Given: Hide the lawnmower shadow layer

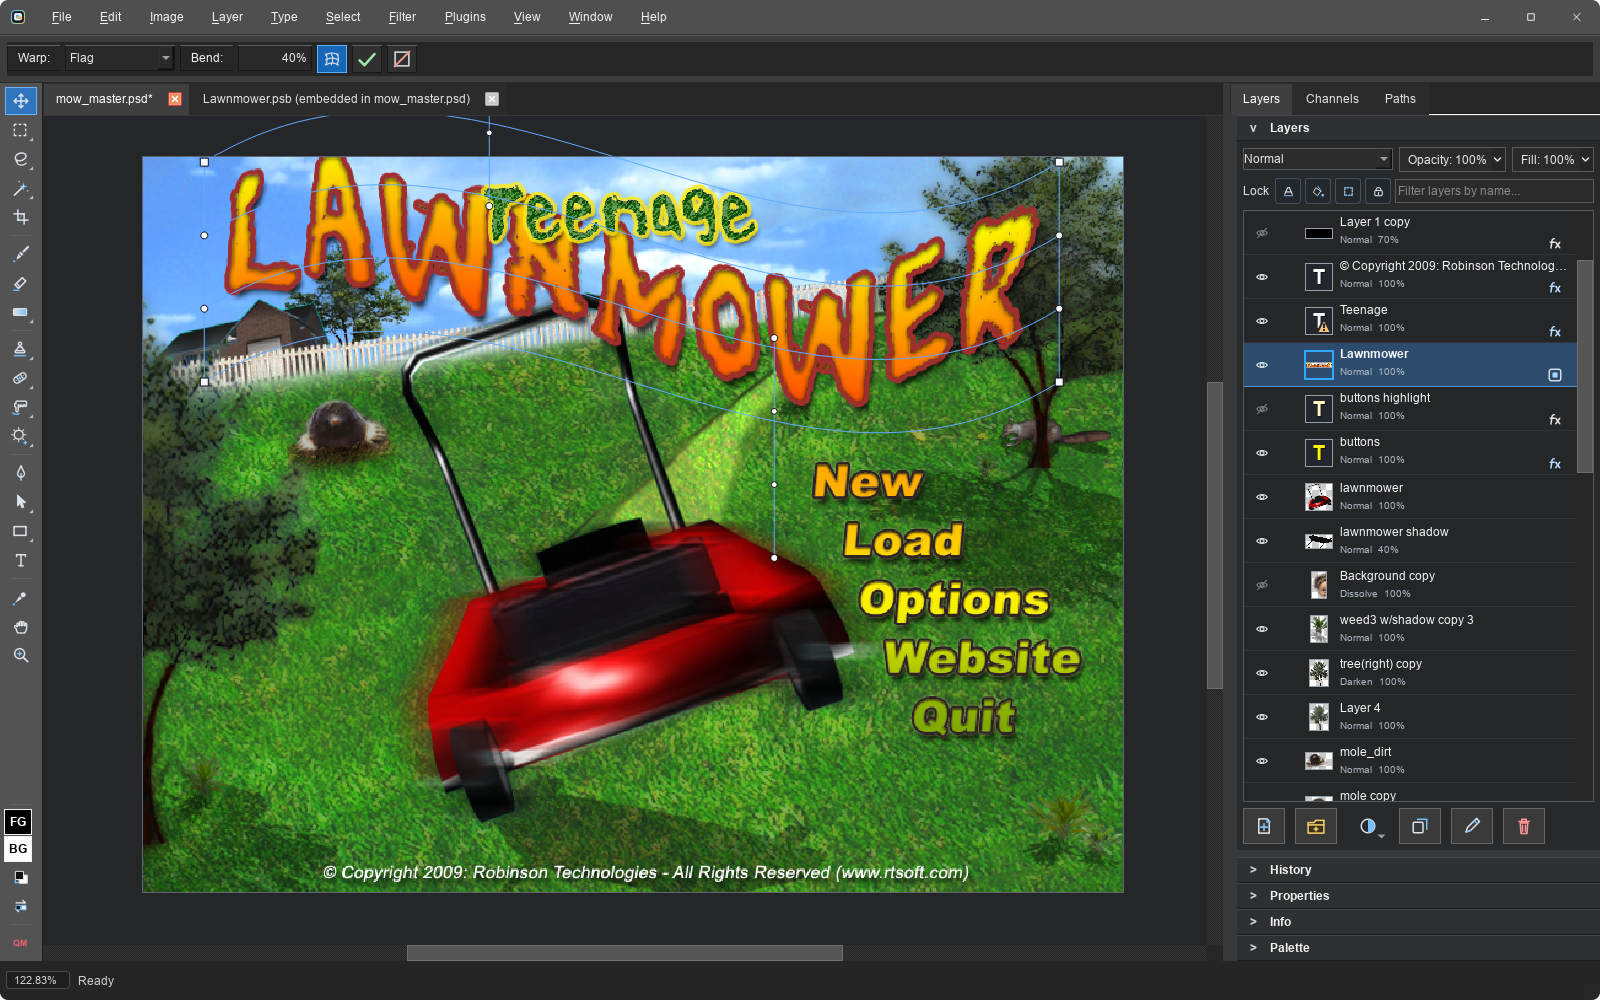Looking at the screenshot, I should (1262, 541).
